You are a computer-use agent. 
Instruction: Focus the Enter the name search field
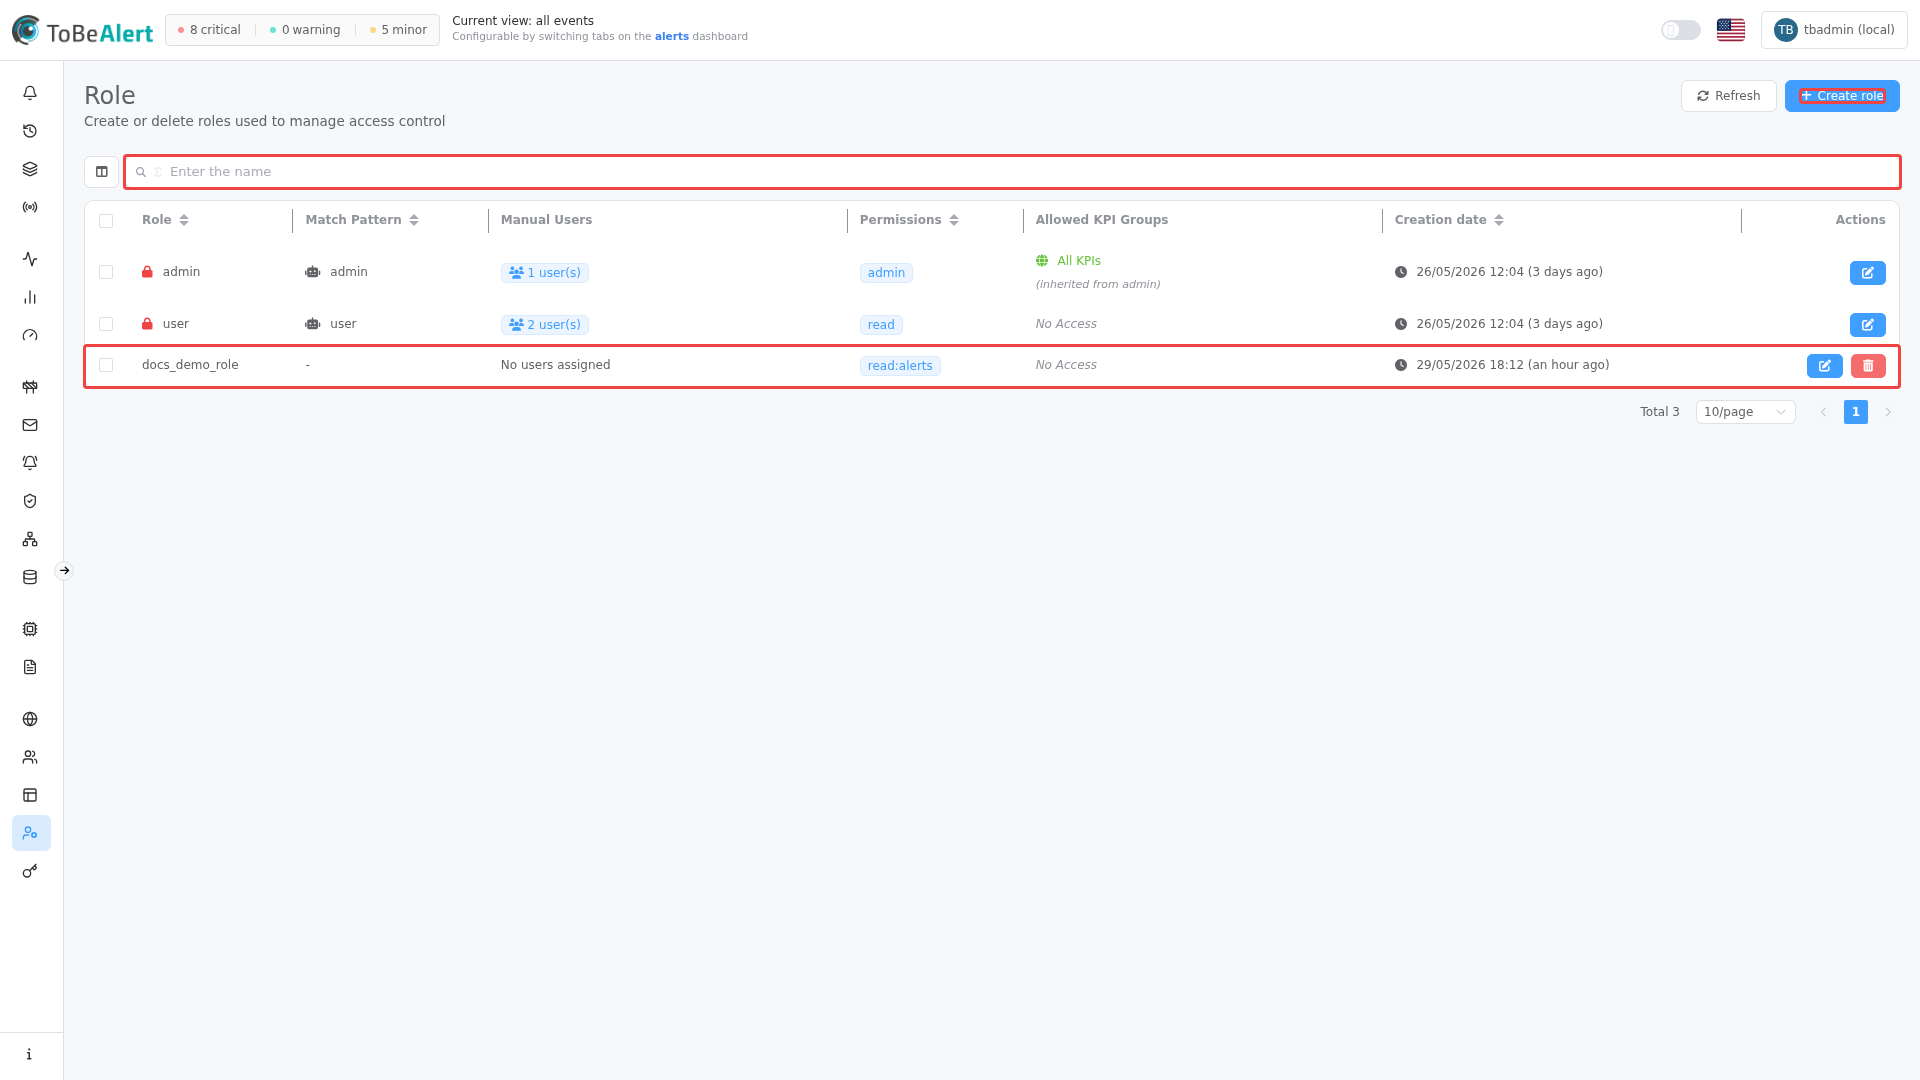point(1012,172)
